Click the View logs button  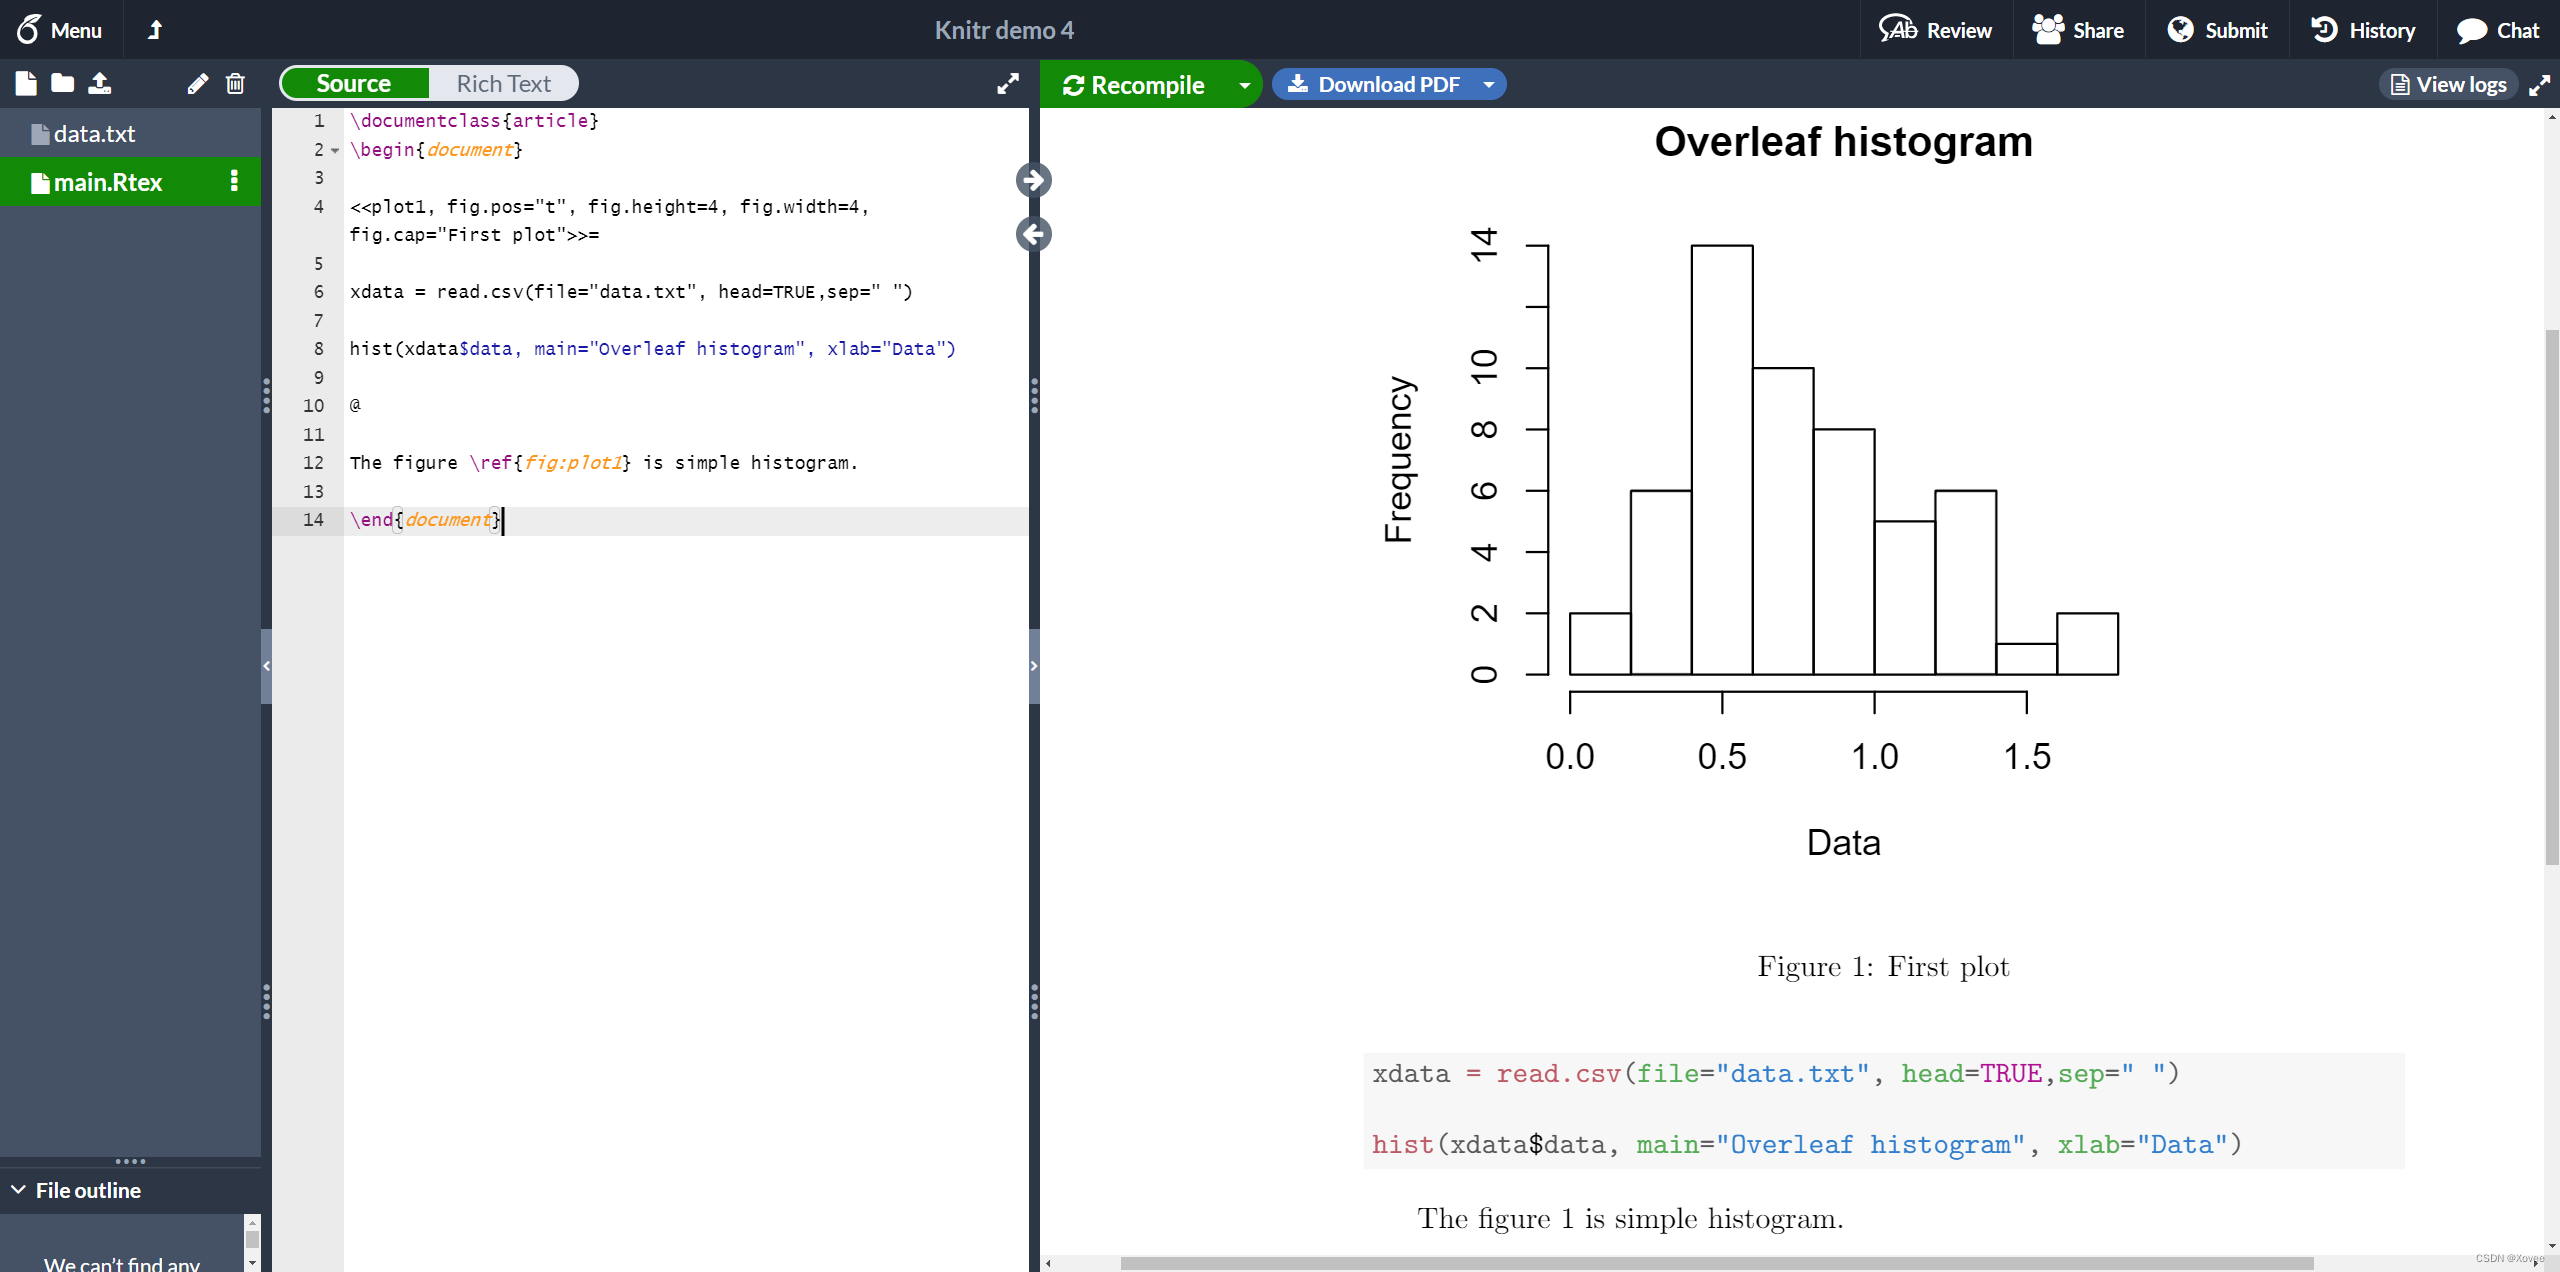coord(2448,85)
